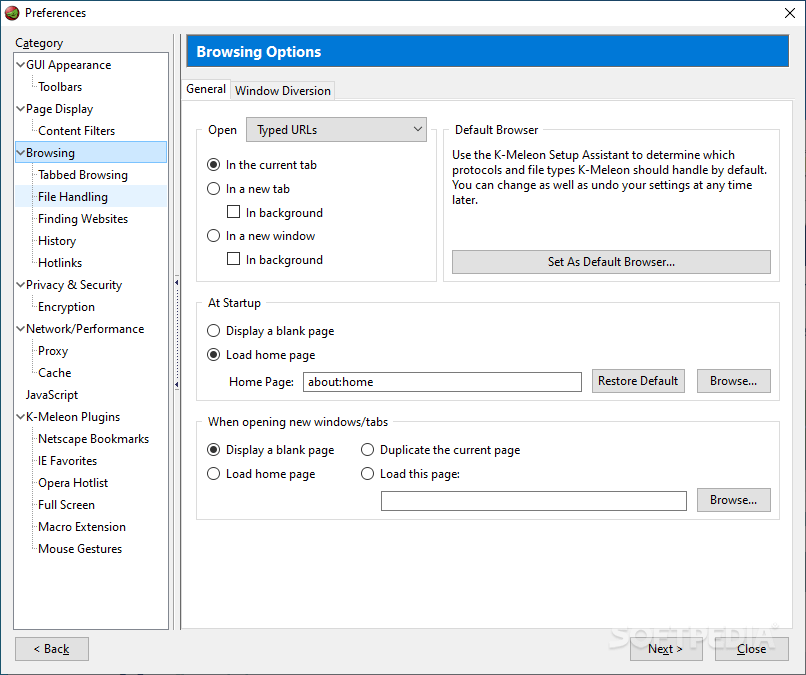Switch to the Window Diversion tab
The image size is (806, 675).
coord(283,90)
